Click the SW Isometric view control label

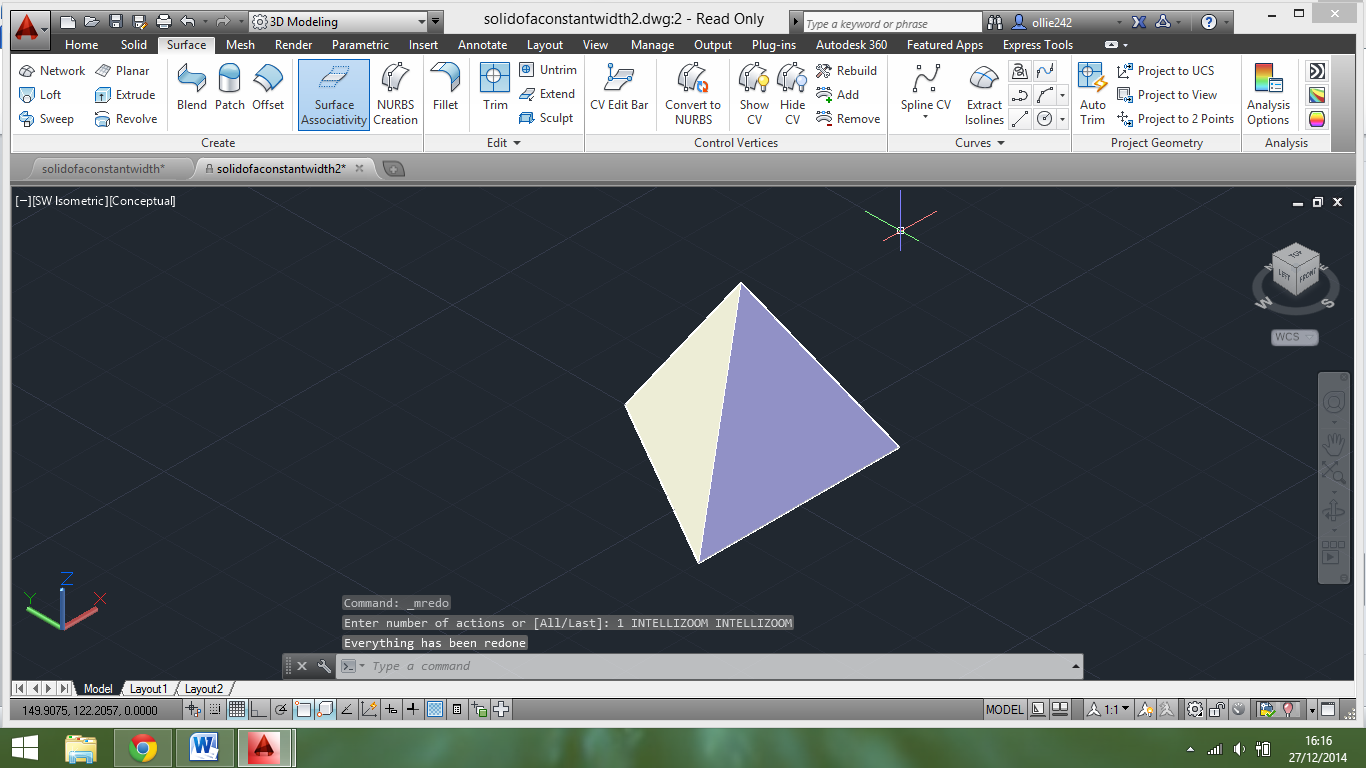pyautogui.click(x=69, y=201)
